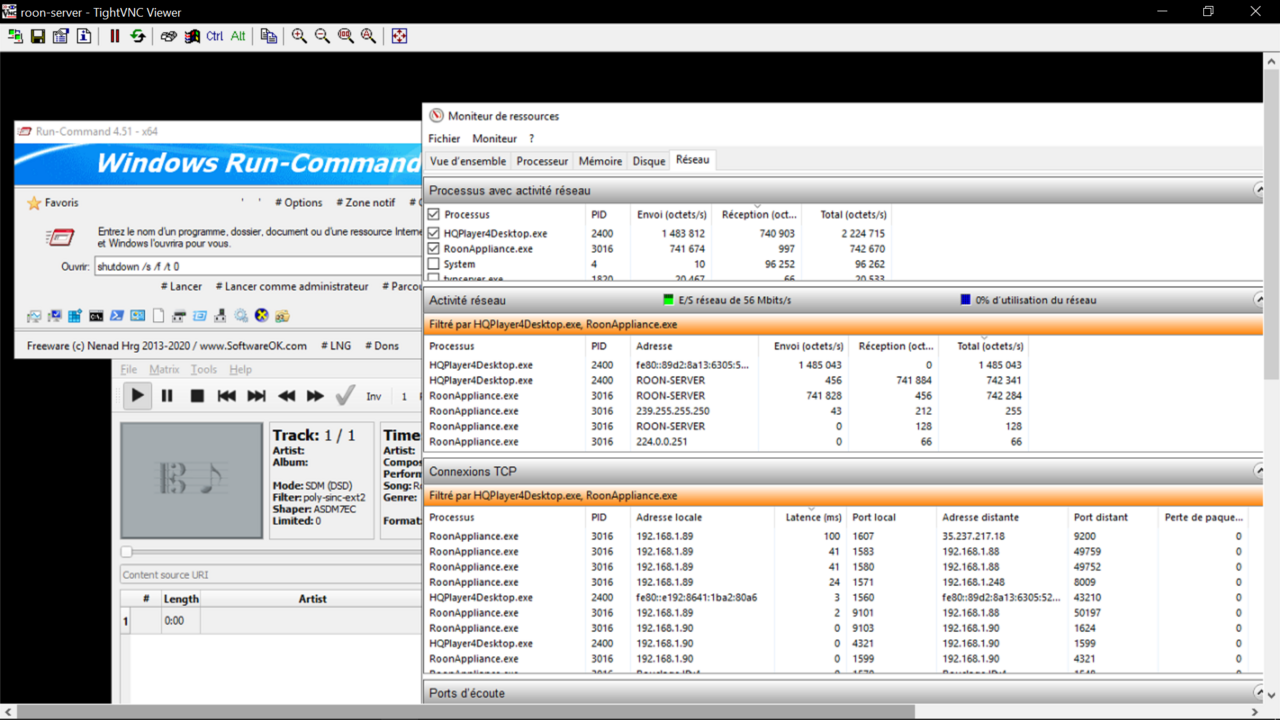1280x720 pixels.
Task: Click HQPlayer rewind button
Action: pos(286,396)
